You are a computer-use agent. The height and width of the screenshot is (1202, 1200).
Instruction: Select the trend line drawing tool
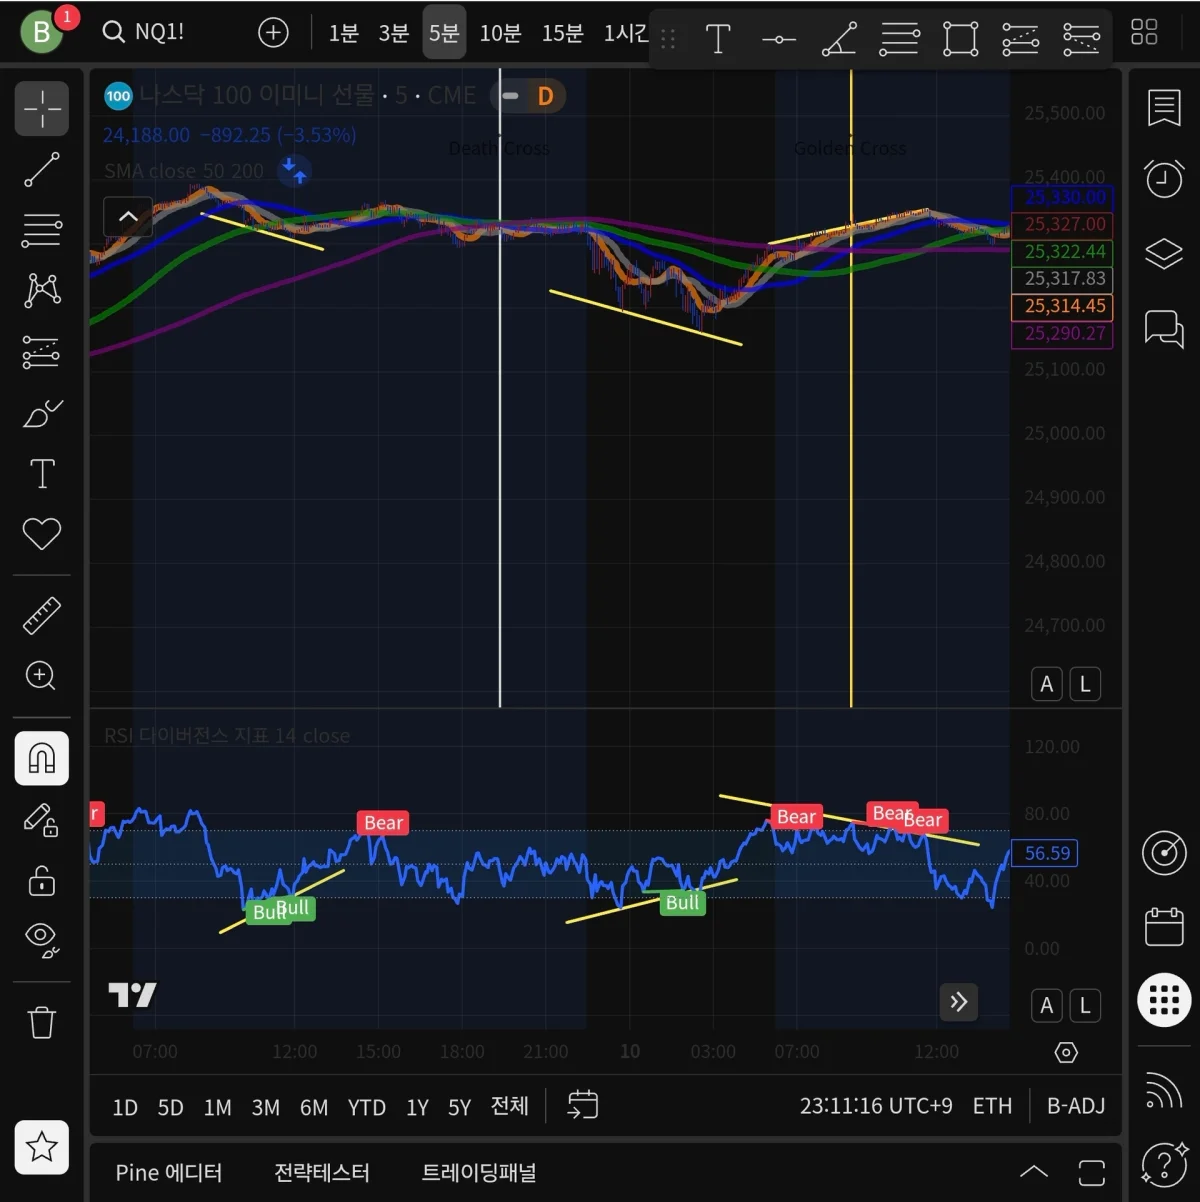(42, 170)
